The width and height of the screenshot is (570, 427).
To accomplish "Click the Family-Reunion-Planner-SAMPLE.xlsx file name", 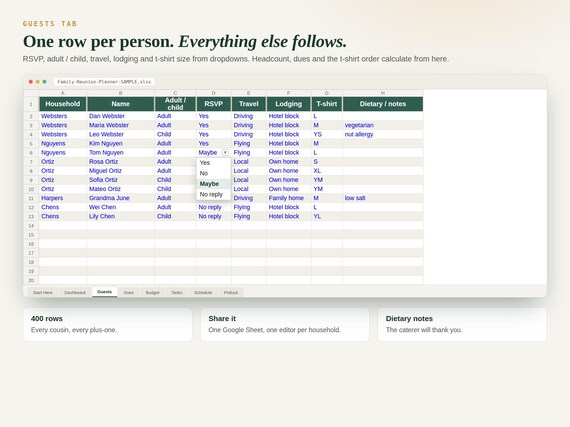I will tap(104, 82).
